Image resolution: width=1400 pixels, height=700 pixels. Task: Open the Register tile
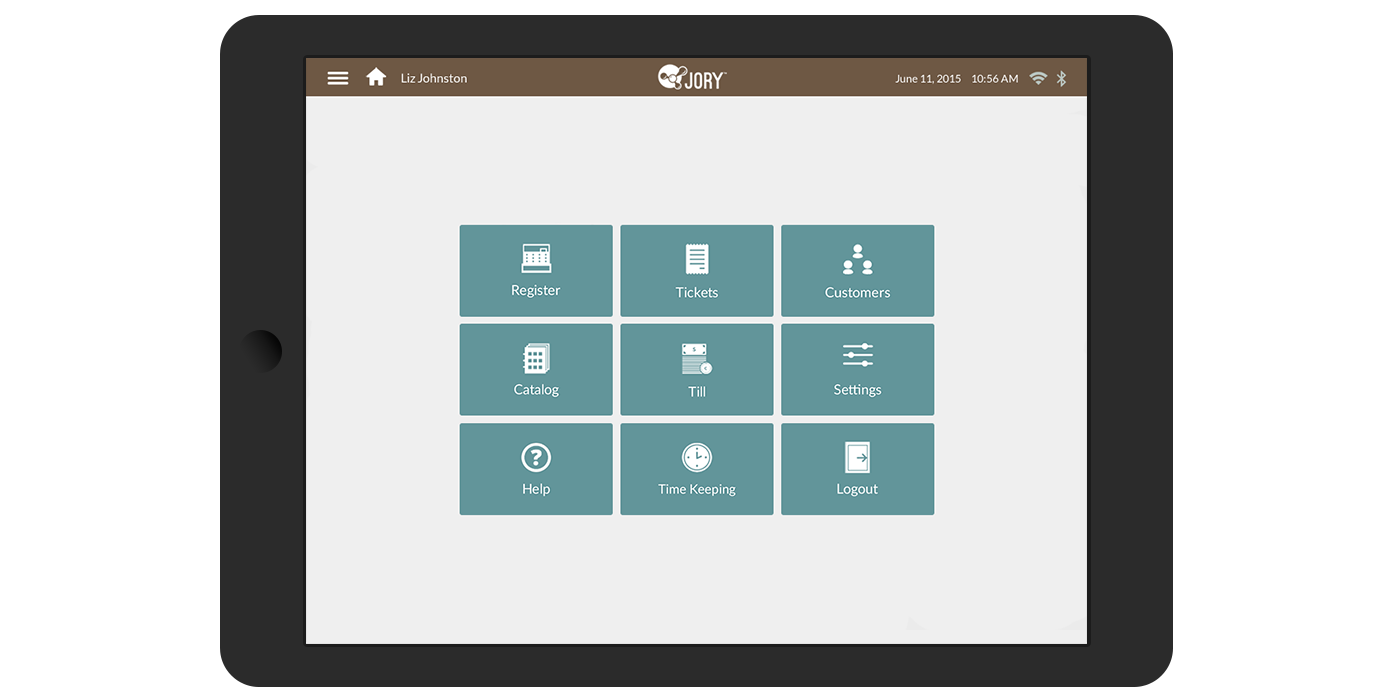click(536, 270)
